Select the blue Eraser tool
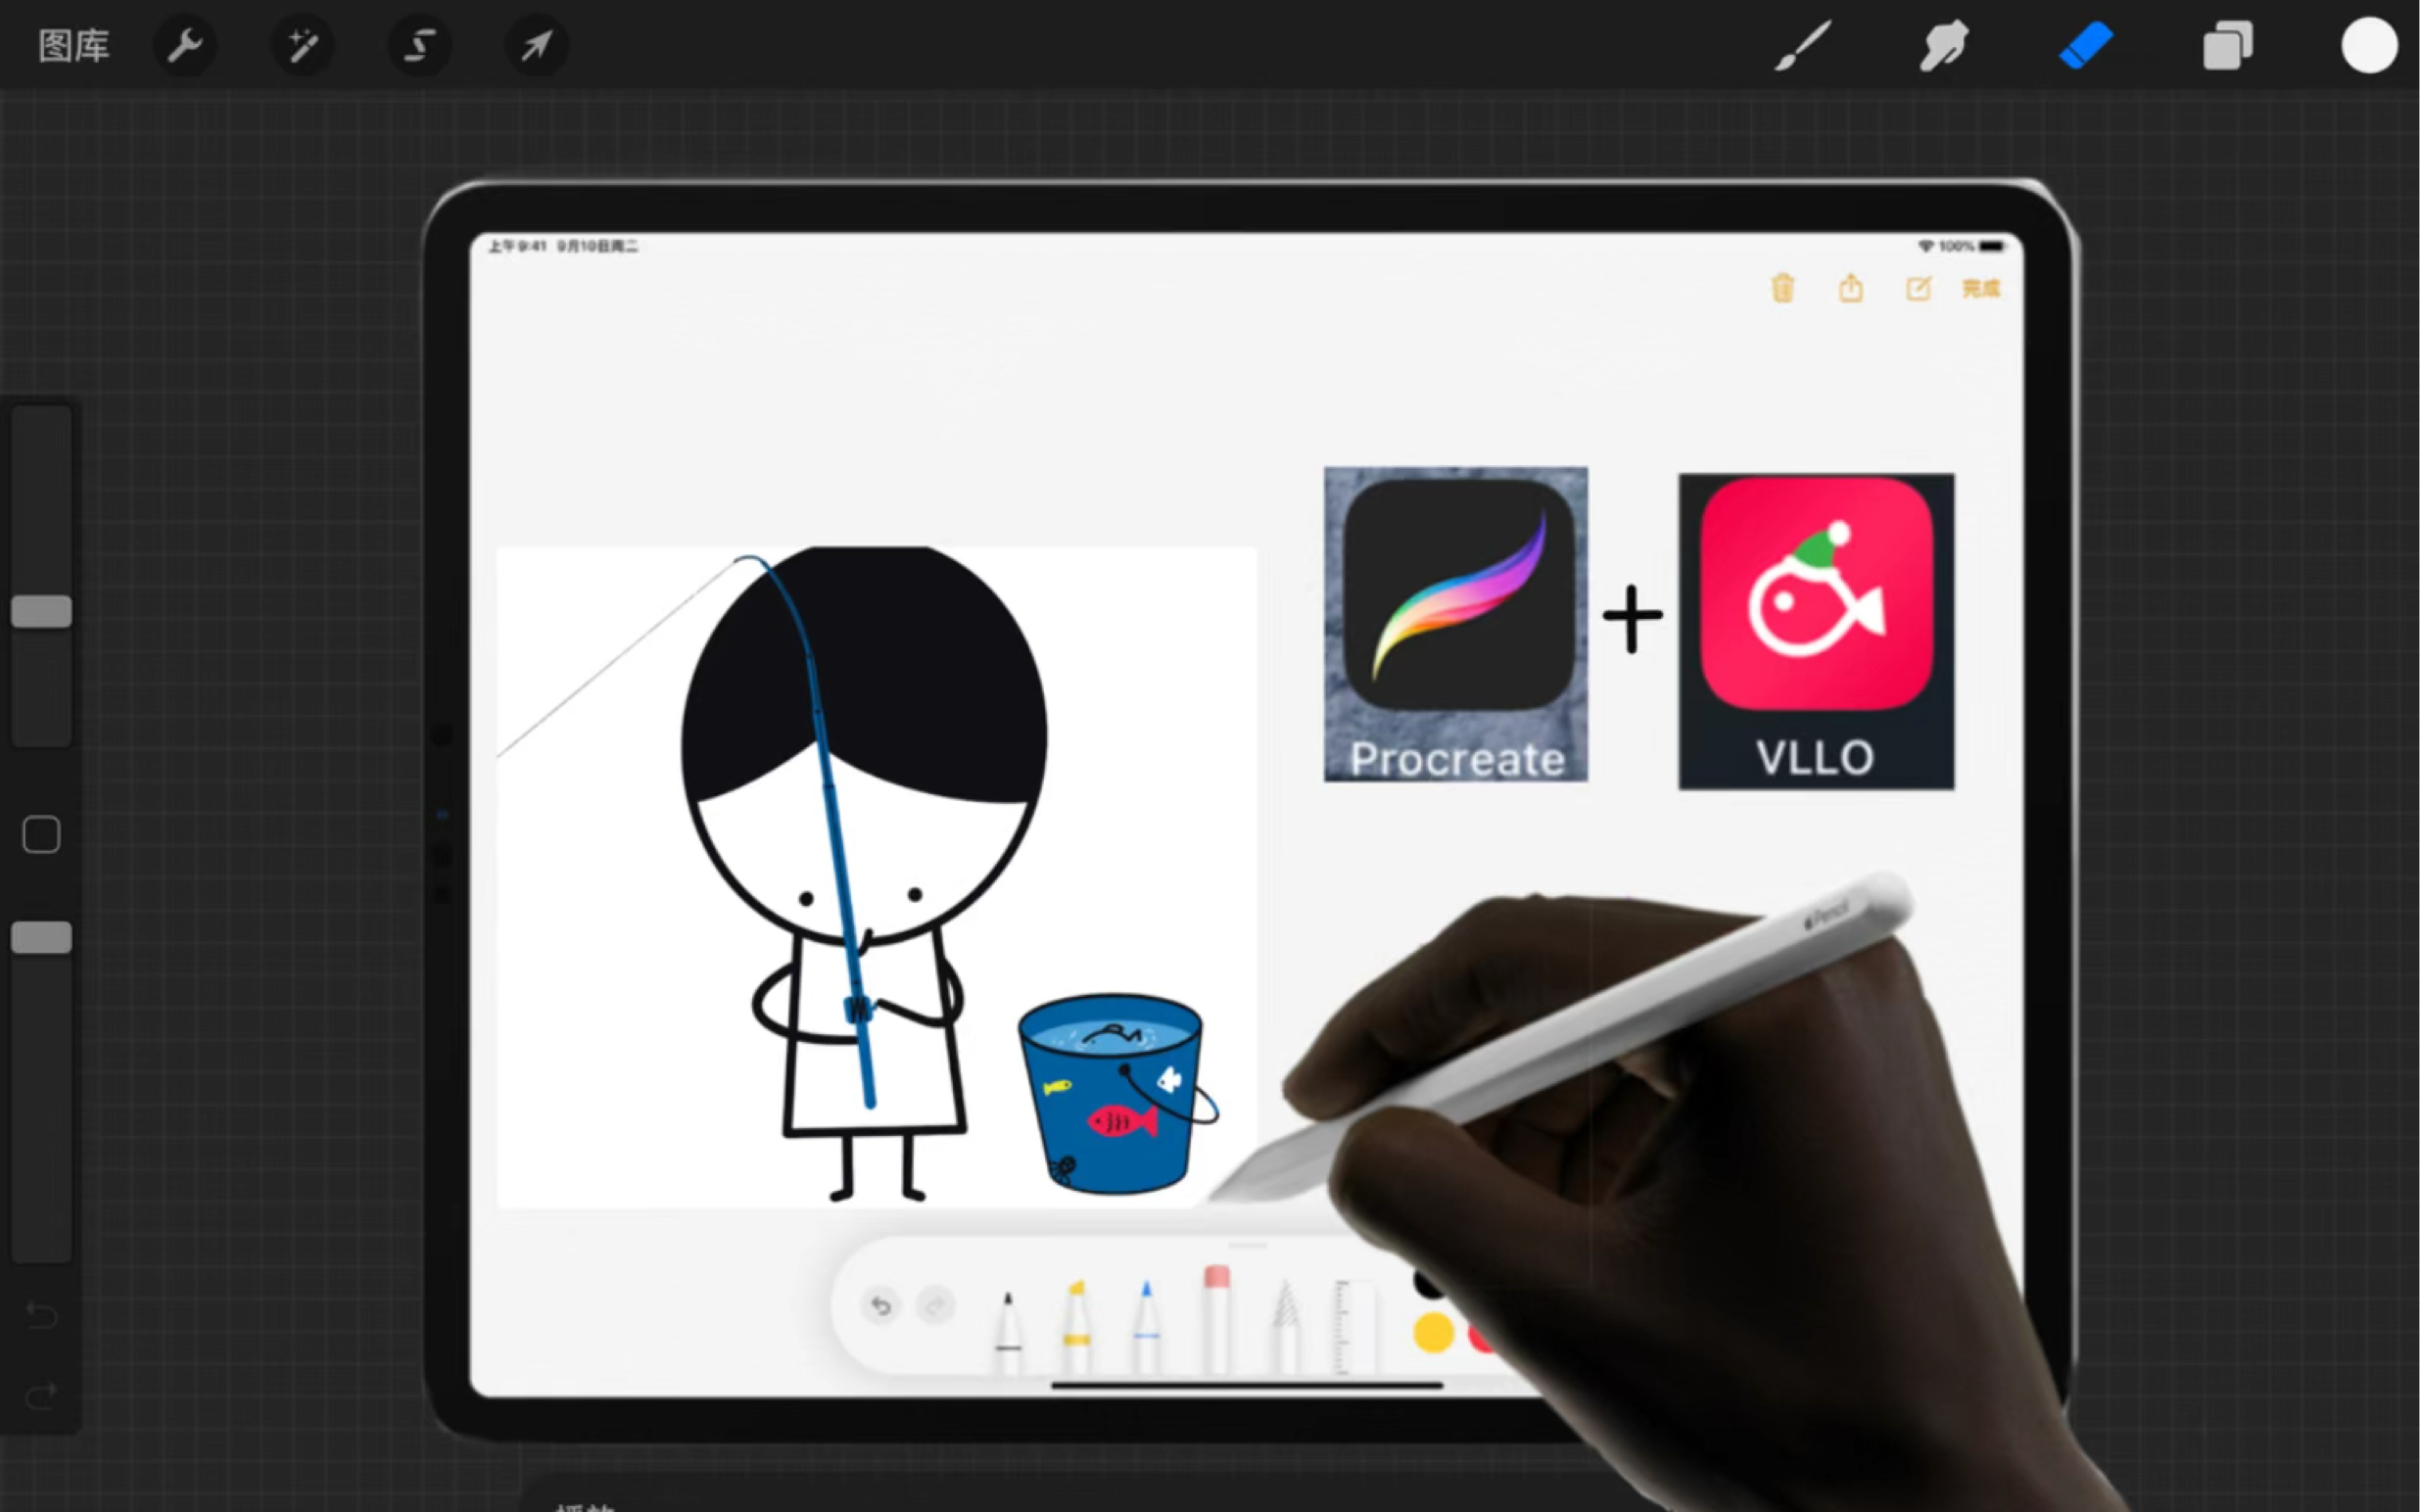Viewport: 2420px width, 1512px height. (2086, 46)
